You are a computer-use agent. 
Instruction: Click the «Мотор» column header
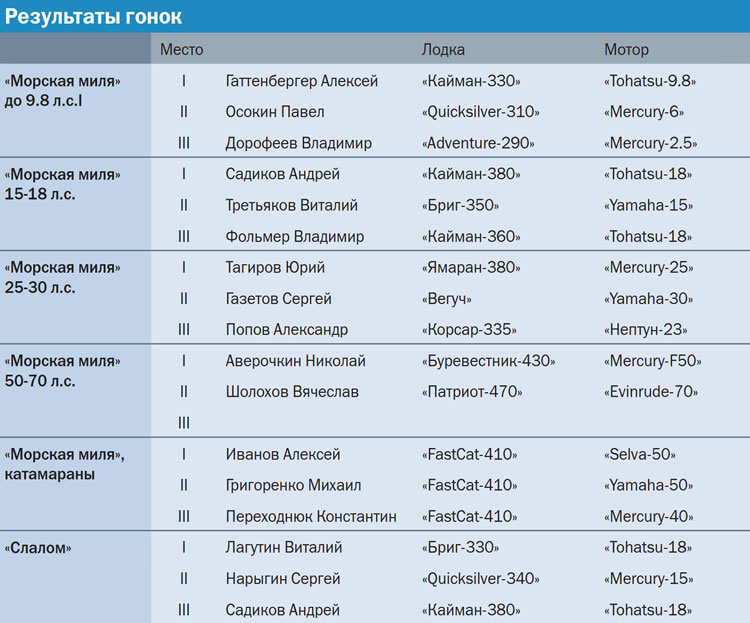[x=626, y=50]
